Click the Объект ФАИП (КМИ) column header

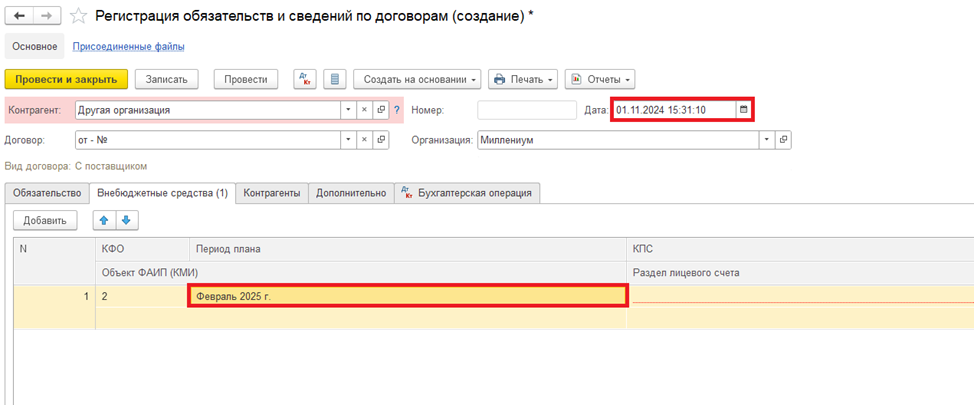[361, 272]
